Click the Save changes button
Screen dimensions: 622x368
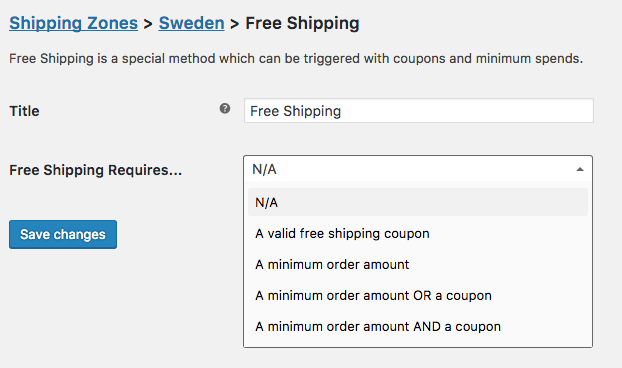click(x=63, y=234)
